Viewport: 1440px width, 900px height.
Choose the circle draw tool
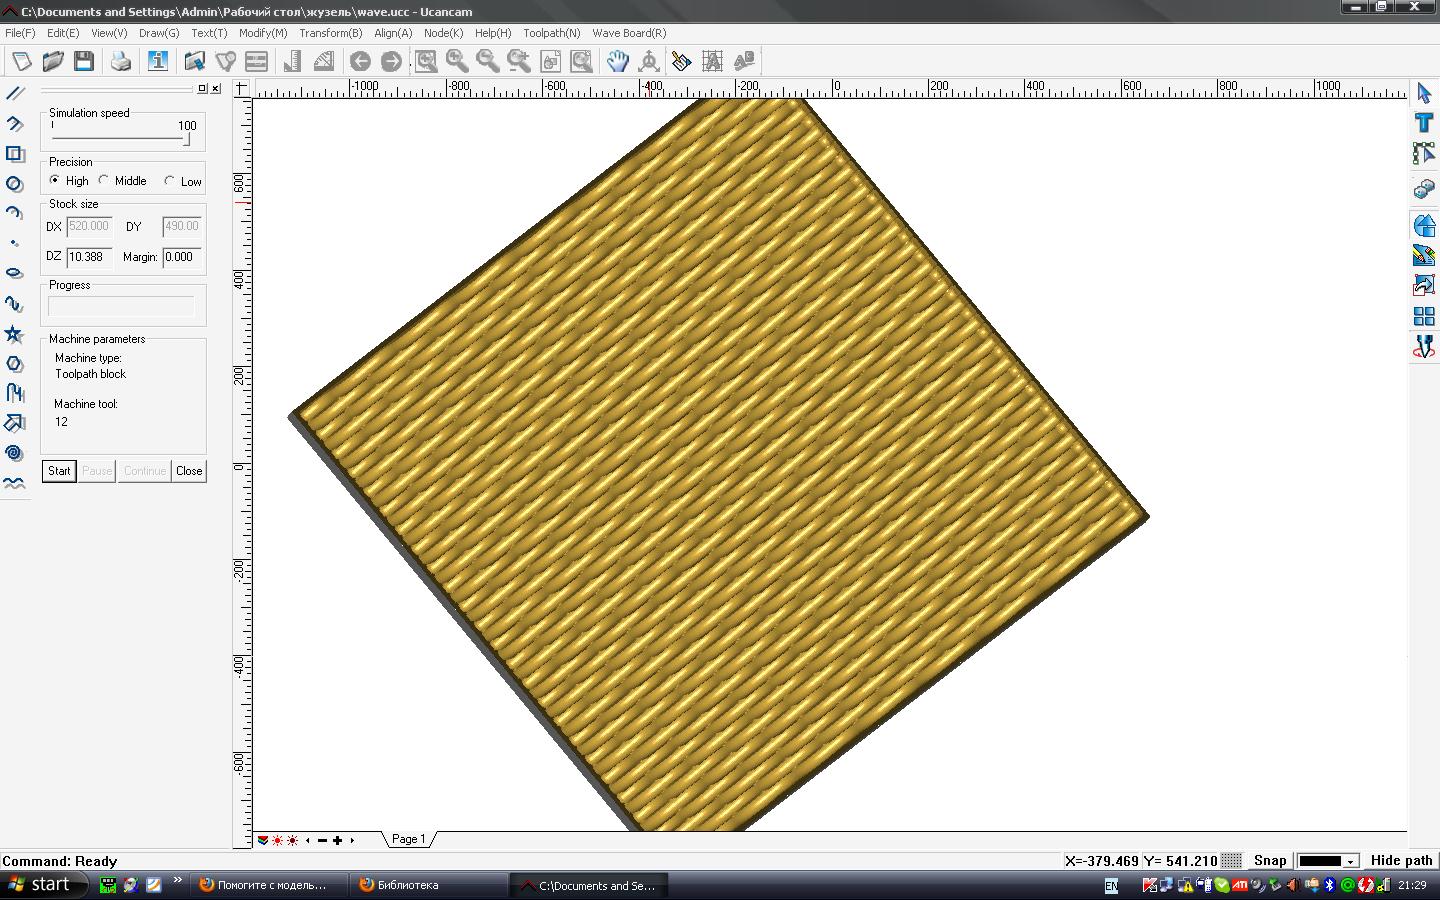pos(15,183)
